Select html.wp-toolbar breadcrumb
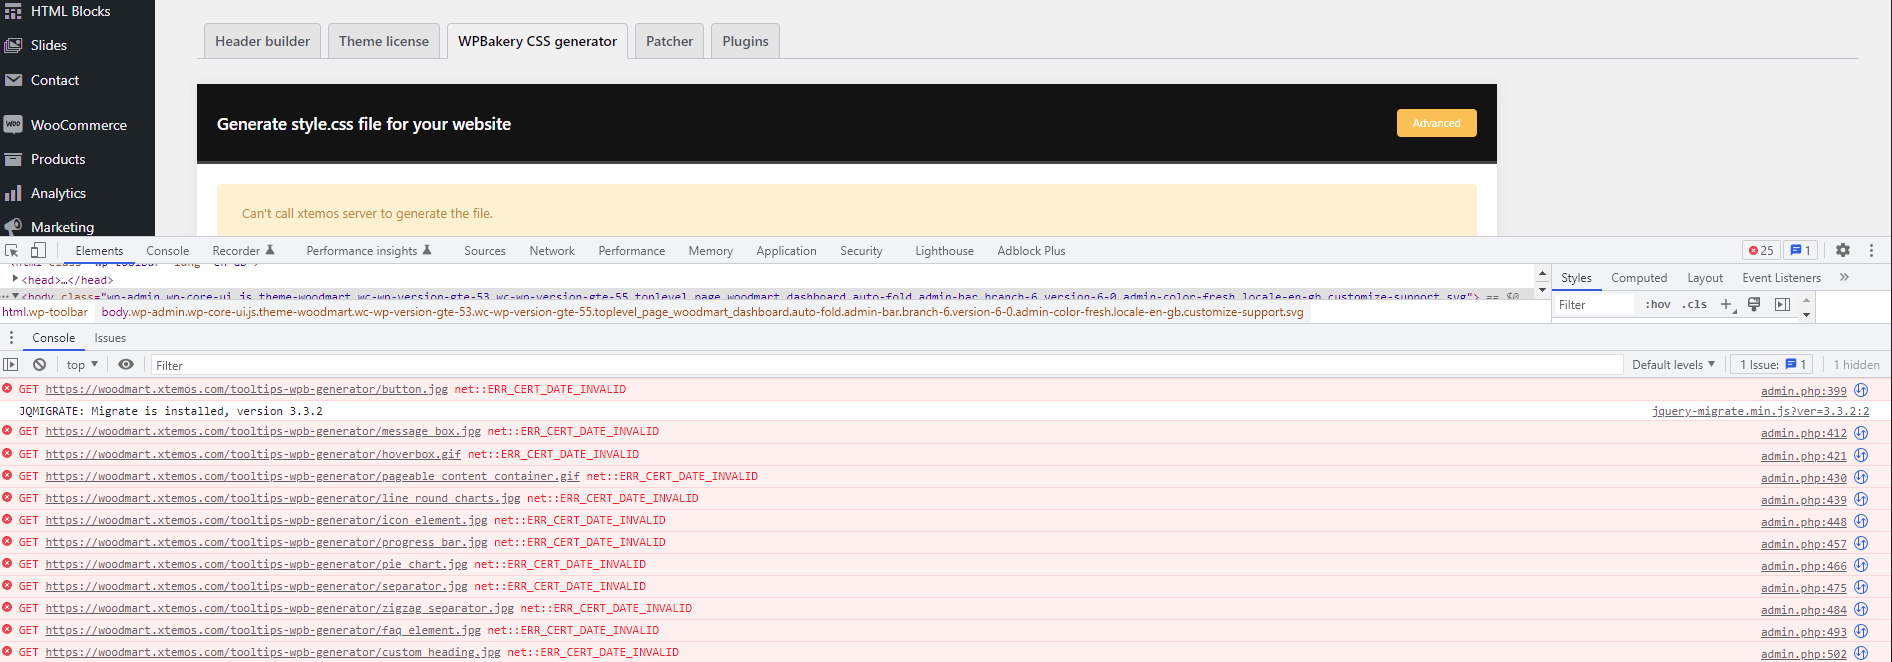Image resolution: width=1892 pixels, height=662 pixels. click(x=45, y=312)
